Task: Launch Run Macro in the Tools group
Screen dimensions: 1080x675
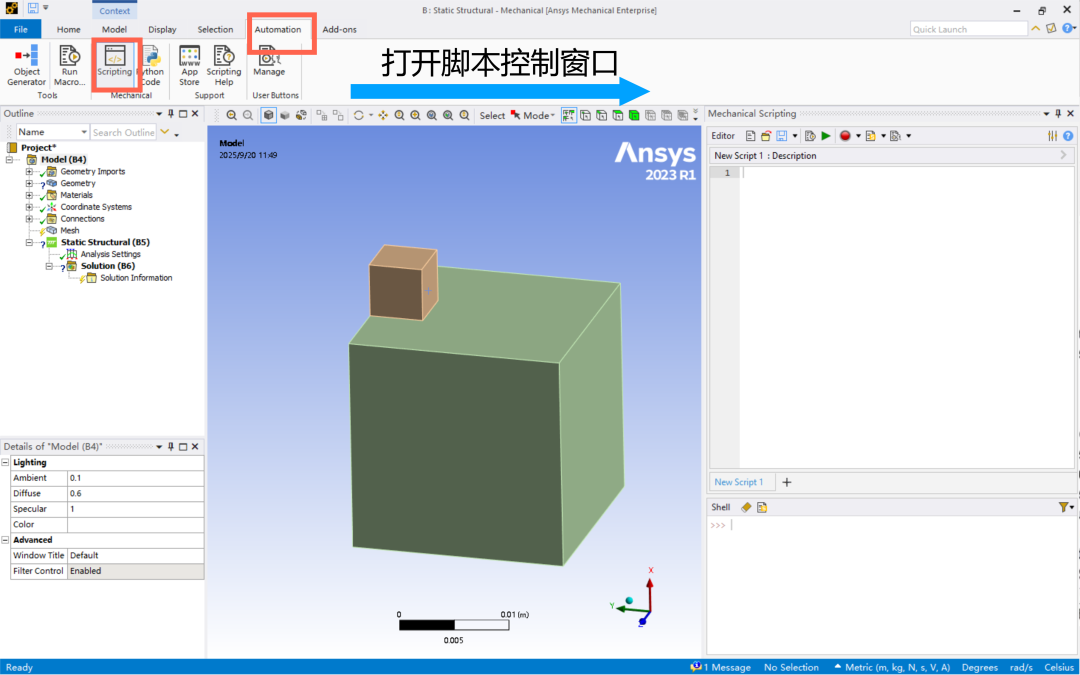Action: click(69, 64)
